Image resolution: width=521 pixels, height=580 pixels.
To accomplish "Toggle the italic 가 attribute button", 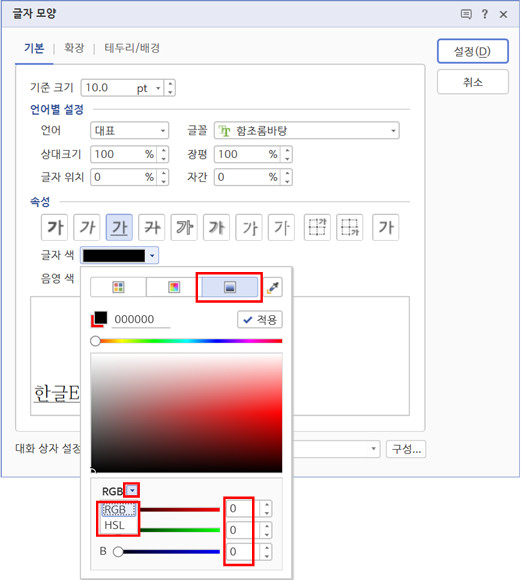I will (87, 227).
